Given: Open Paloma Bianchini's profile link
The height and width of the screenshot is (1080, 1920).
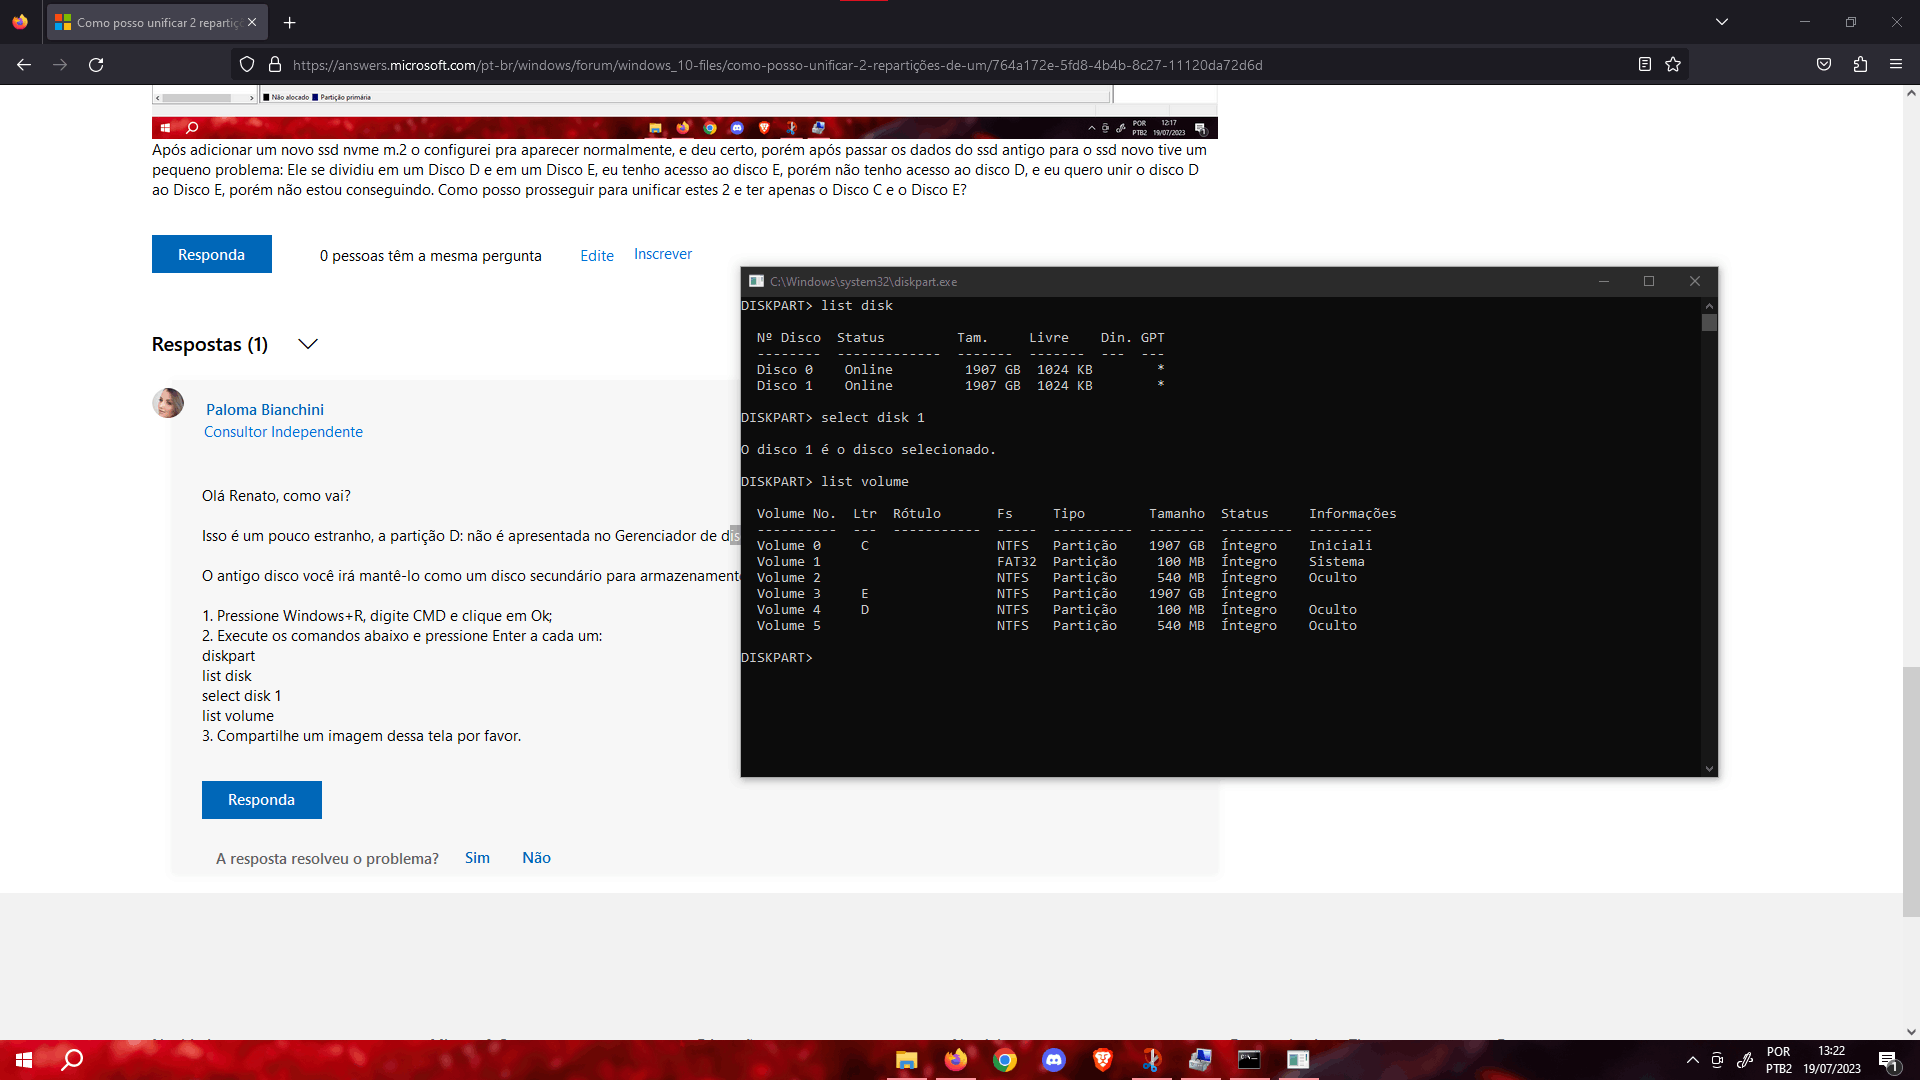Looking at the screenshot, I should coord(265,410).
